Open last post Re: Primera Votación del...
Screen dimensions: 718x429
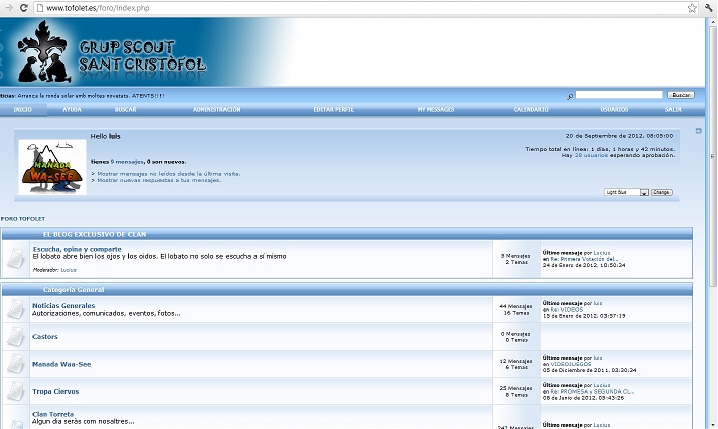pyautogui.click(x=583, y=259)
